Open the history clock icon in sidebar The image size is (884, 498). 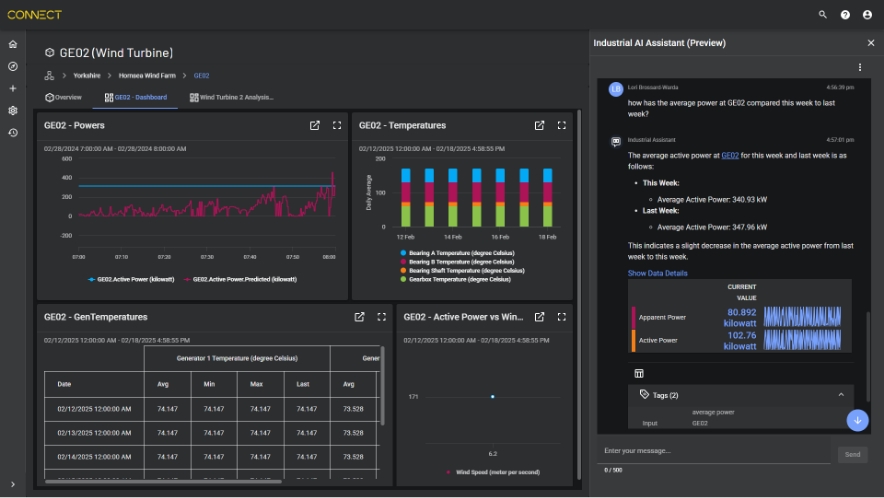click(12, 133)
